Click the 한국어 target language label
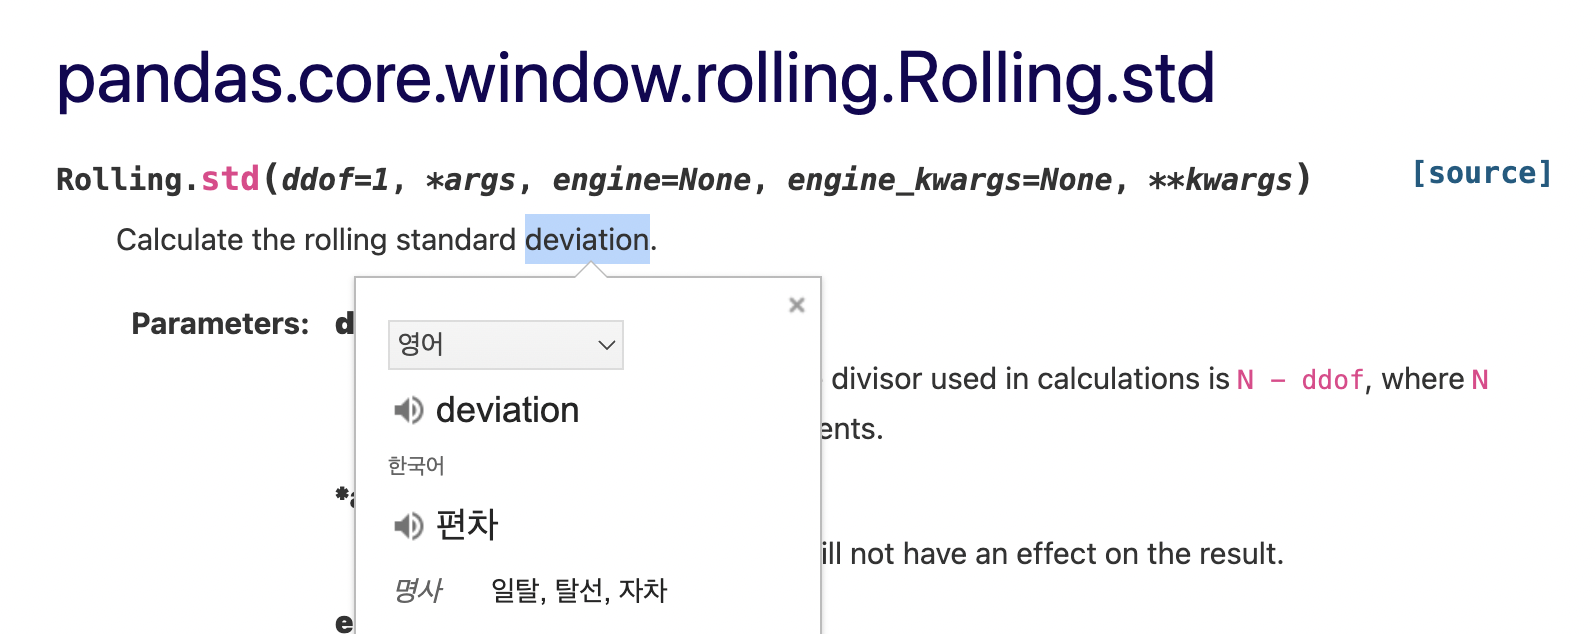 [416, 466]
